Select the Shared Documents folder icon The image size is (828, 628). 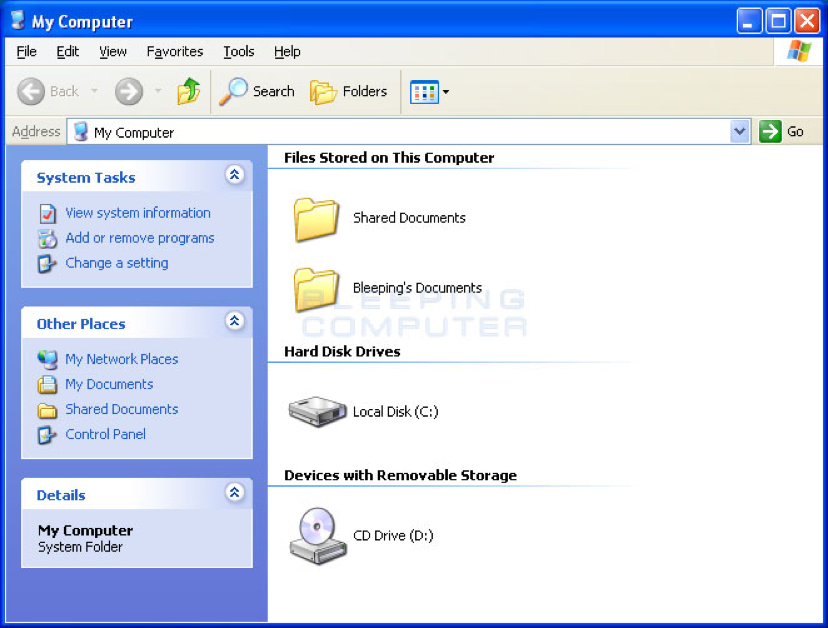pyautogui.click(x=316, y=219)
